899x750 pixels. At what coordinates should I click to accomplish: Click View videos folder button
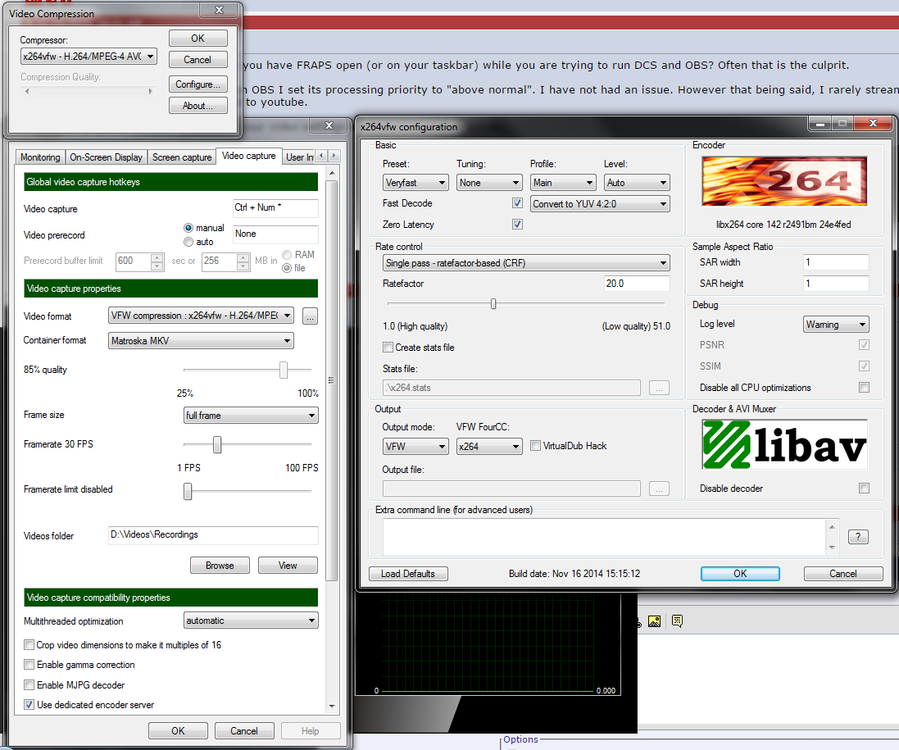coord(288,565)
